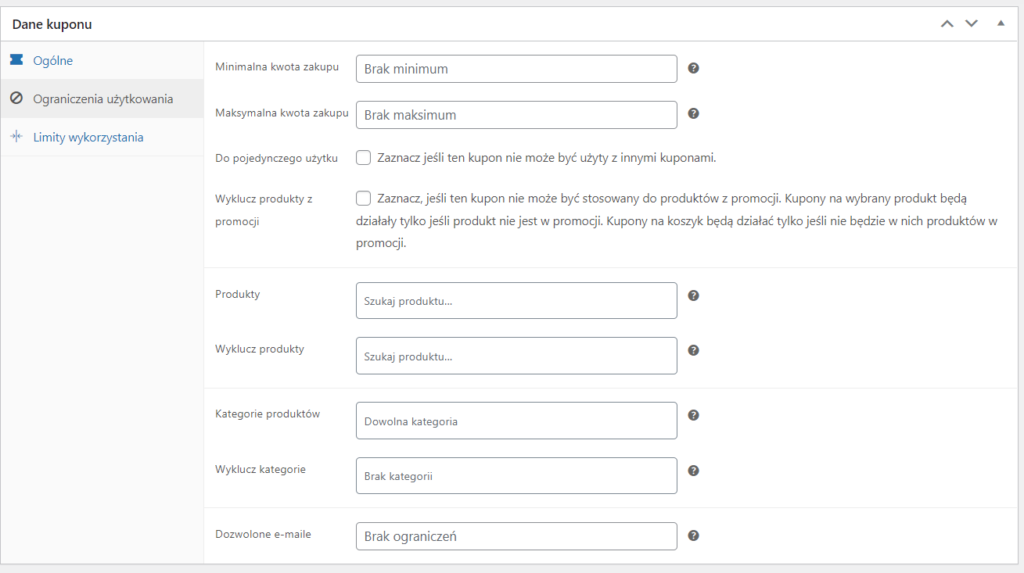Move Dane kuponu panel up
The height and width of the screenshot is (573, 1024).
click(x=947, y=23)
